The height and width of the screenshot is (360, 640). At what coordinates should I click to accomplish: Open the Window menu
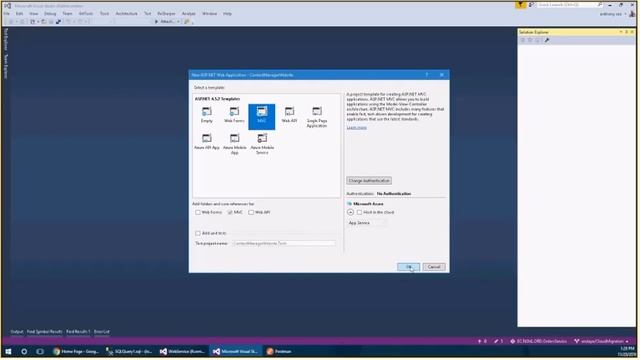(x=209, y=13)
